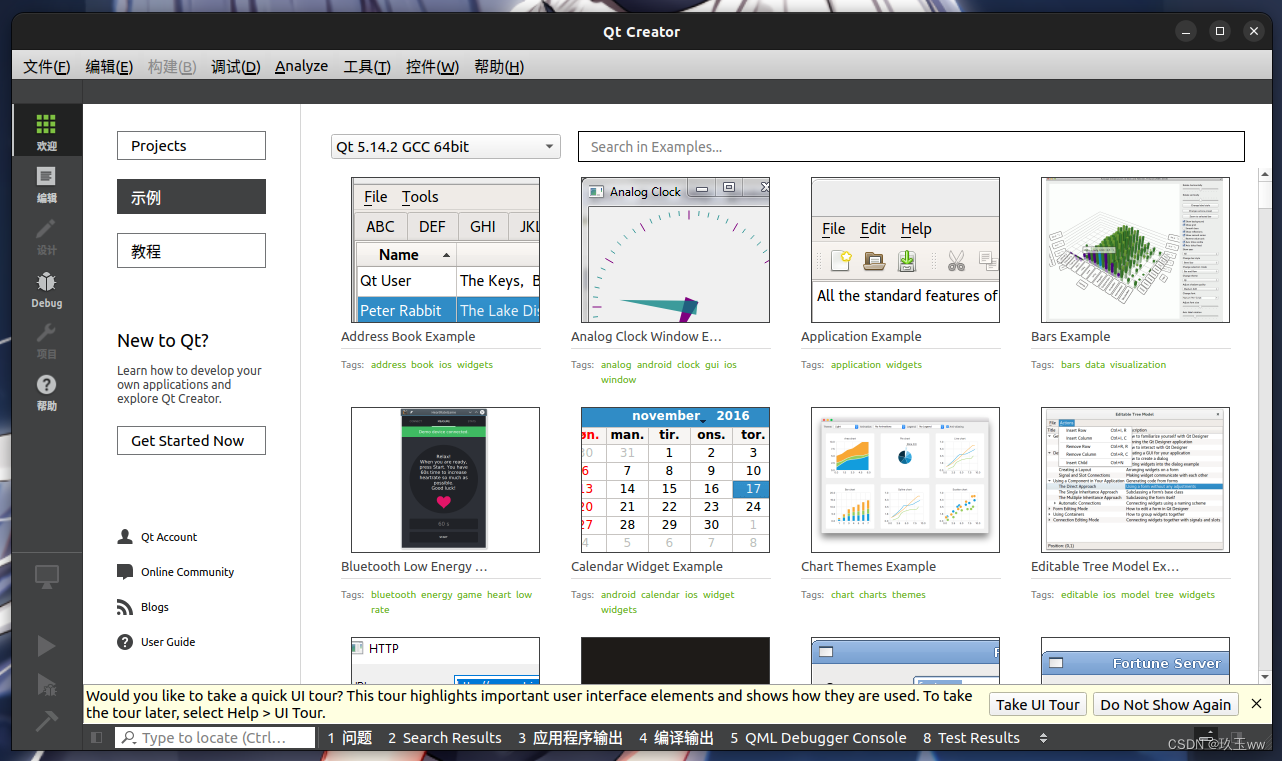Open the 2 Search Results pane
This screenshot has width=1282, height=761.
pyautogui.click(x=445, y=738)
